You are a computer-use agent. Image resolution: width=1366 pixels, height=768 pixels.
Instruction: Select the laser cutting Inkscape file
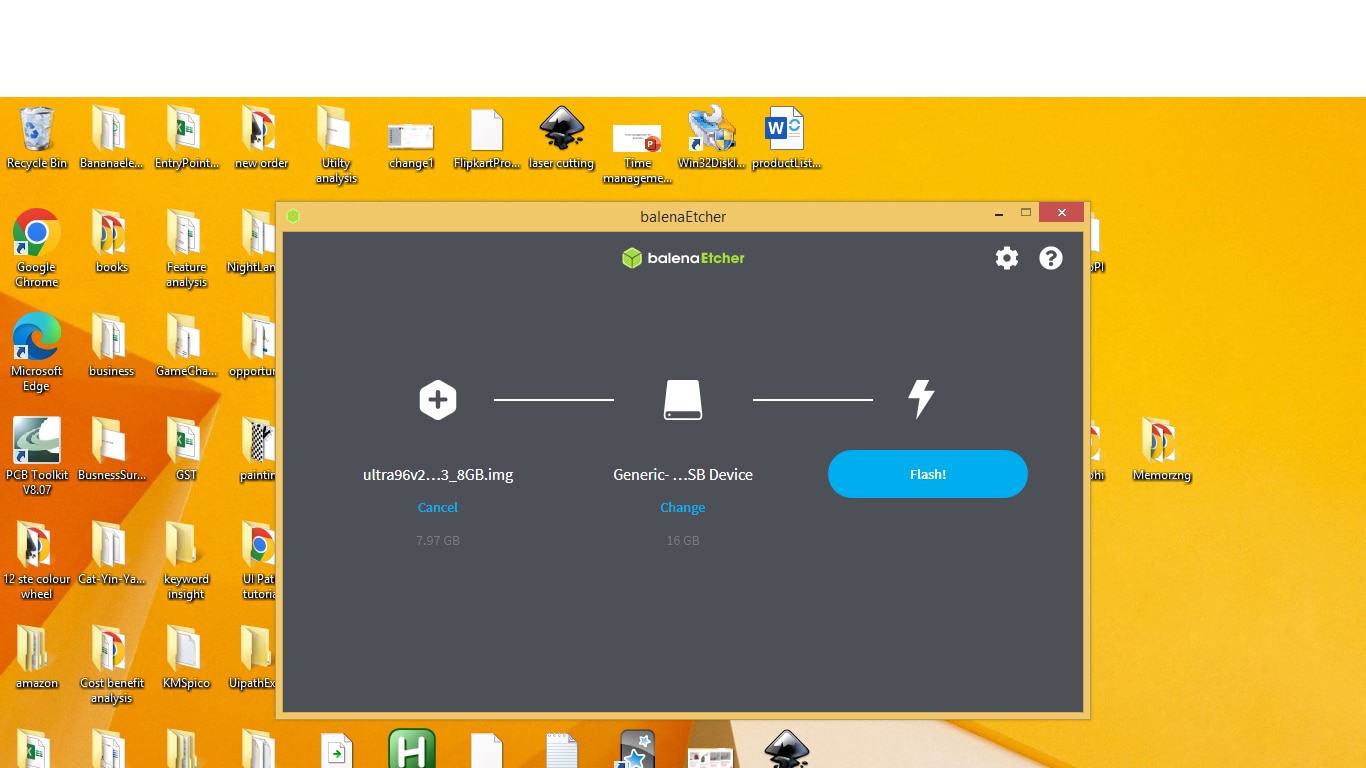coord(561,138)
